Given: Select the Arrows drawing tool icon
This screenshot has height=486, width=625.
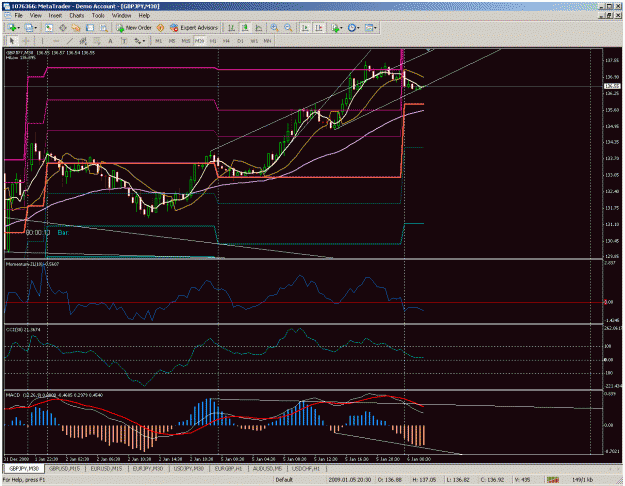Looking at the screenshot, I should coord(138,41).
